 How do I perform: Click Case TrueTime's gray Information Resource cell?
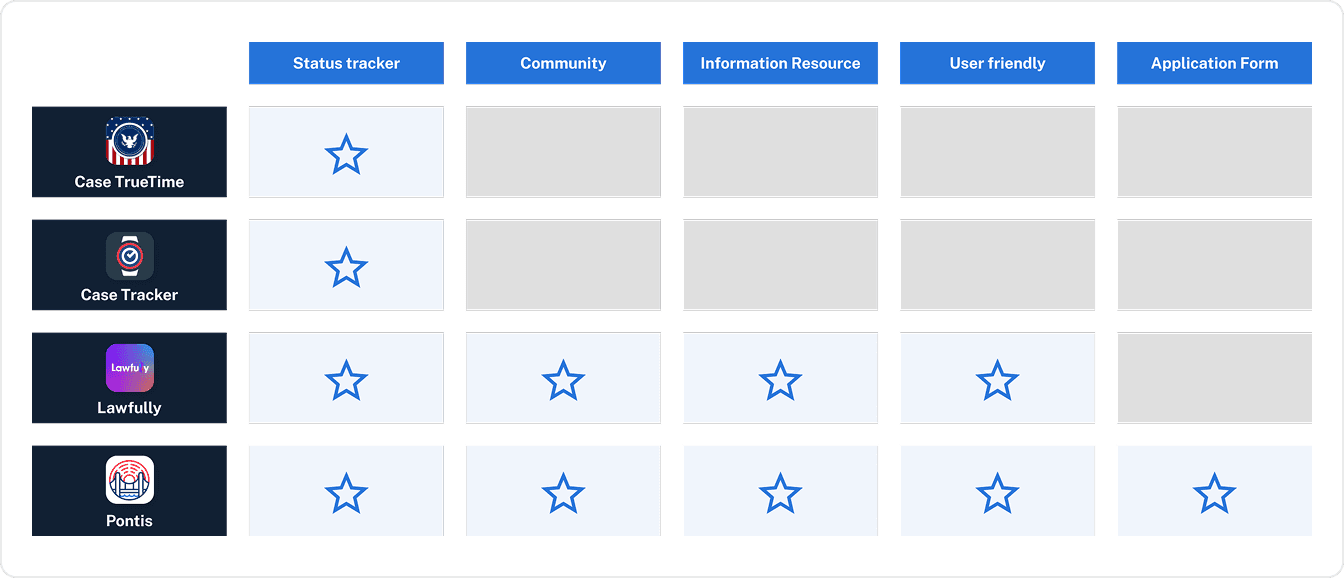pyautogui.click(x=780, y=152)
